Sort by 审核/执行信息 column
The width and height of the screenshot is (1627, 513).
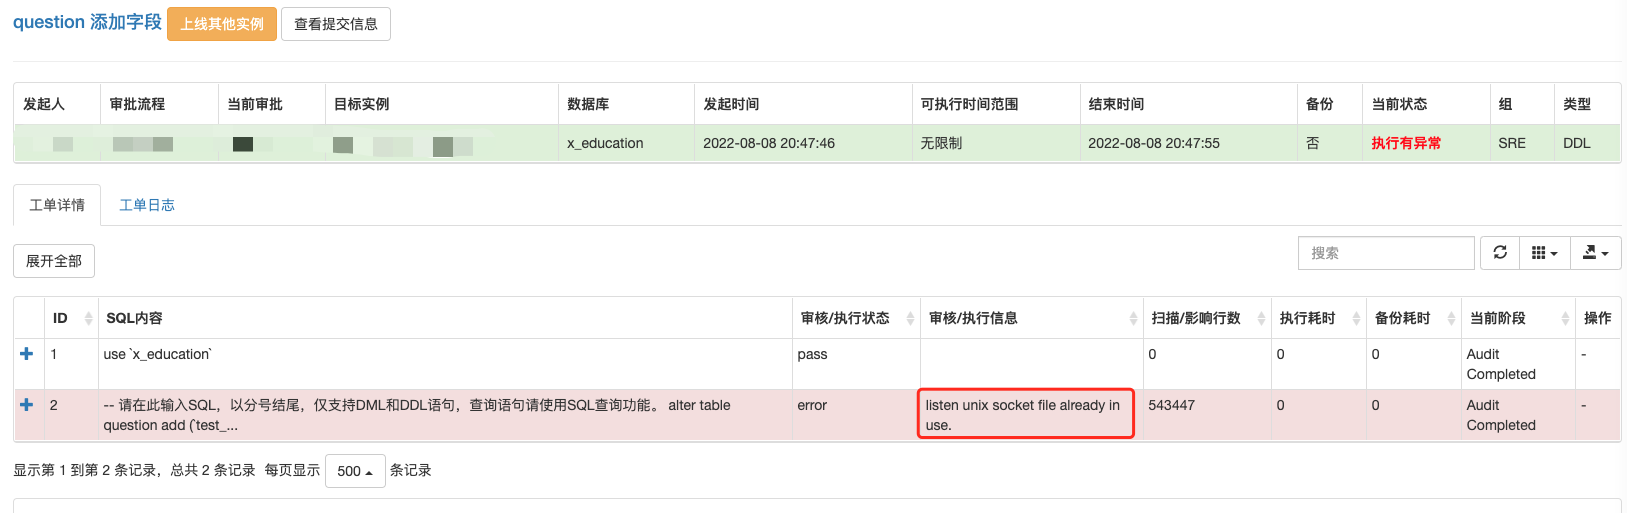(x=1031, y=318)
